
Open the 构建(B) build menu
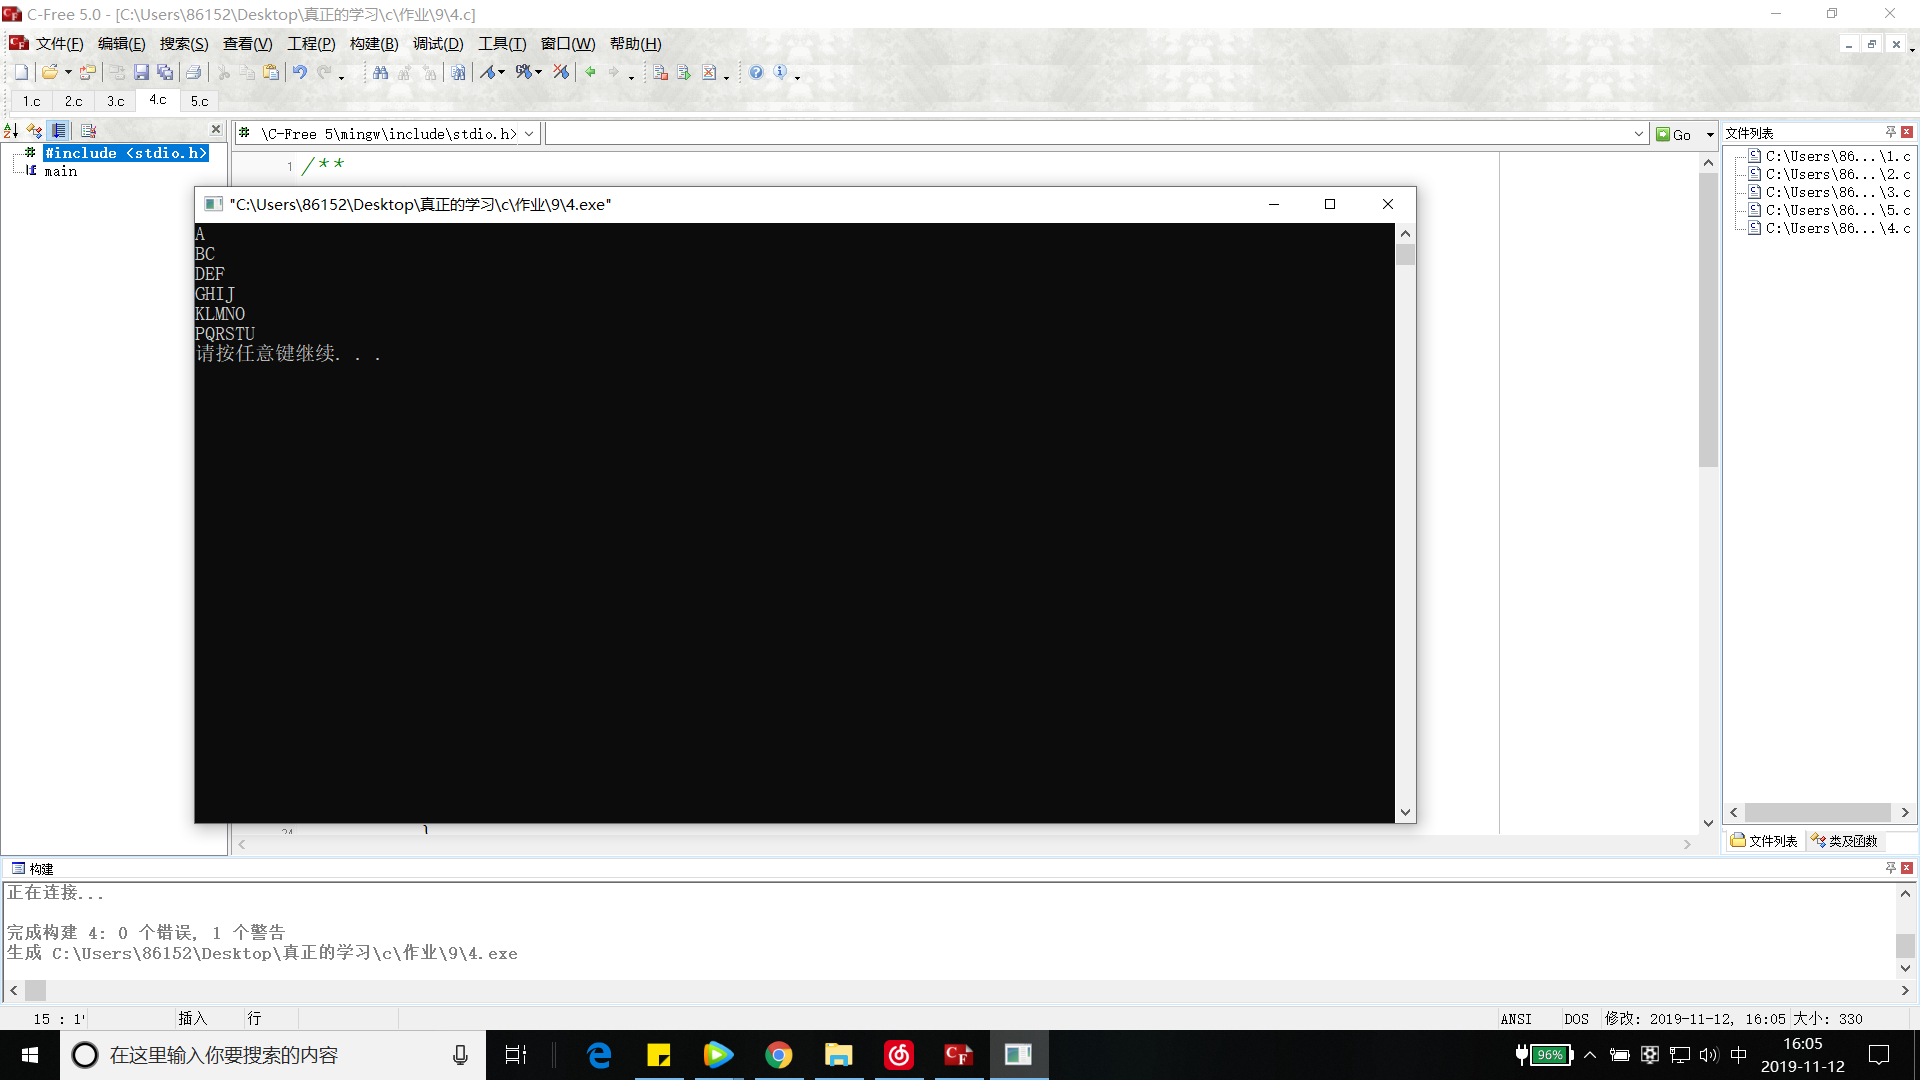point(373,44)
